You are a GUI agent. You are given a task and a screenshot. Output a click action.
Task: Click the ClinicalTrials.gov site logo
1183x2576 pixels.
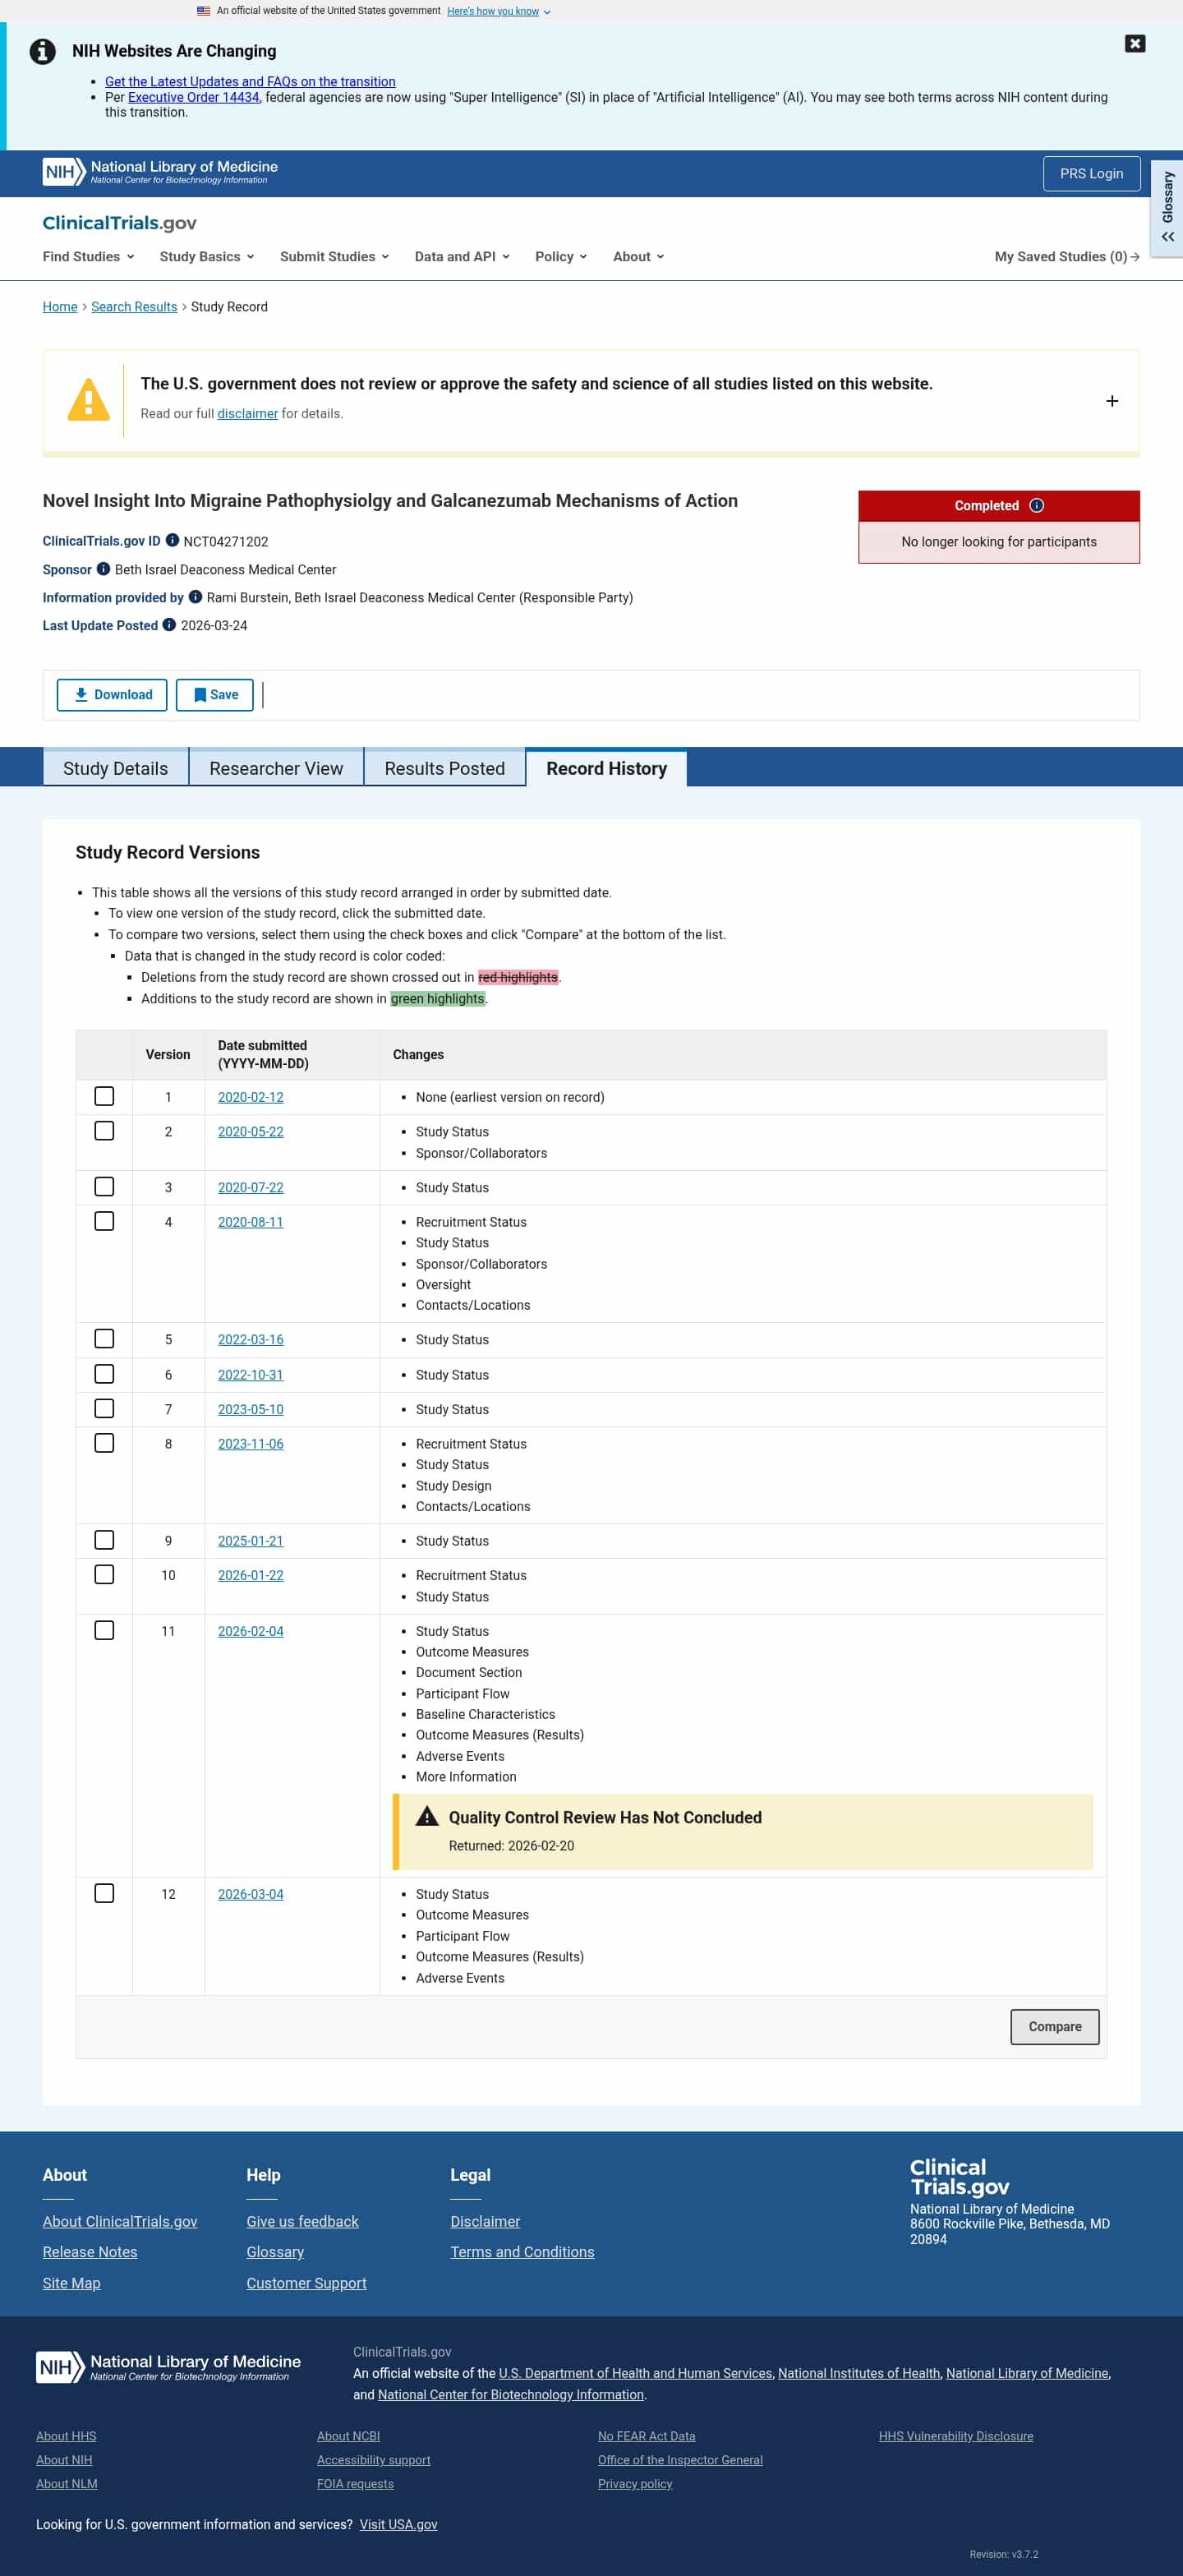point(119,223)
